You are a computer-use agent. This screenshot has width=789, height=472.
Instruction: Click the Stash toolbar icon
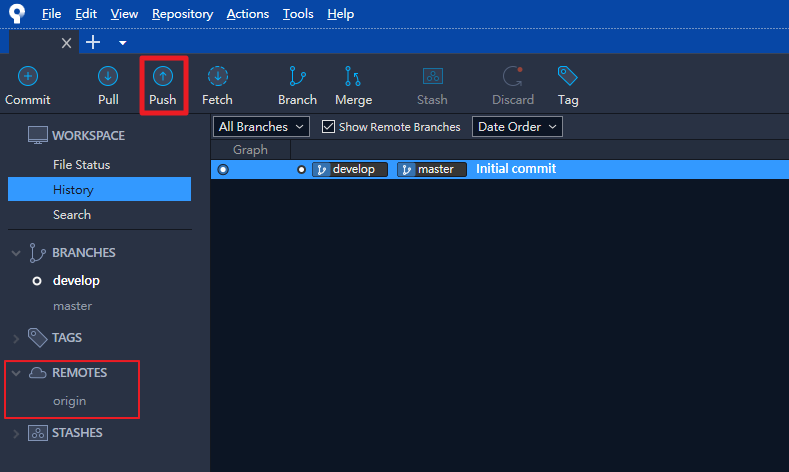(x=432, y=77)
